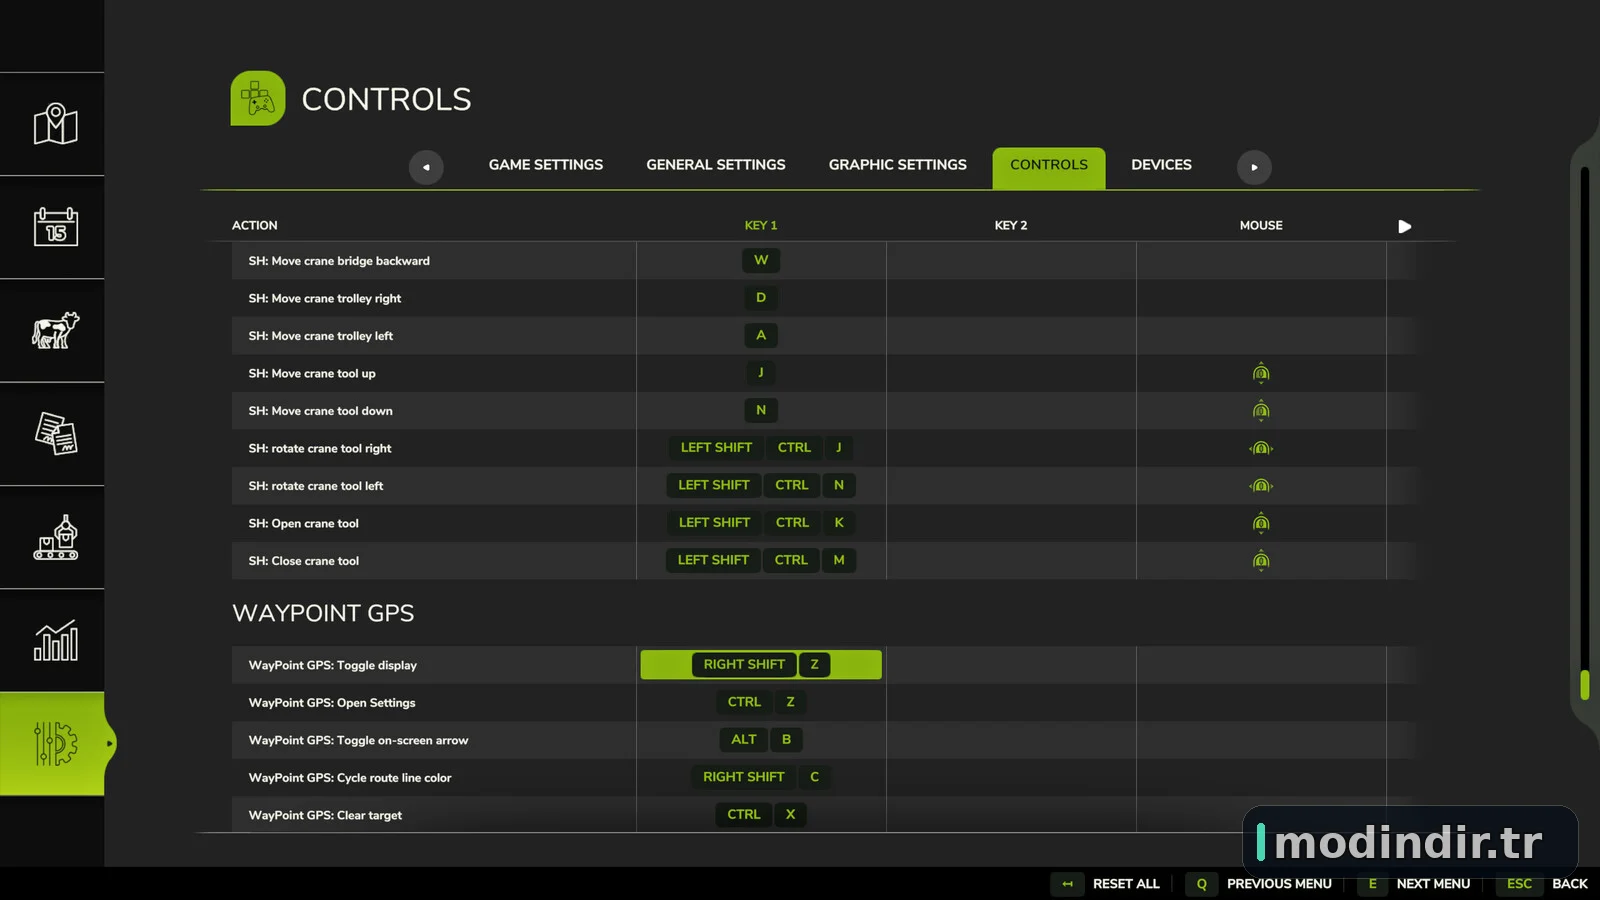
Task: Select 'SH: Open crane tool' action label
Action: pos(303,524)
